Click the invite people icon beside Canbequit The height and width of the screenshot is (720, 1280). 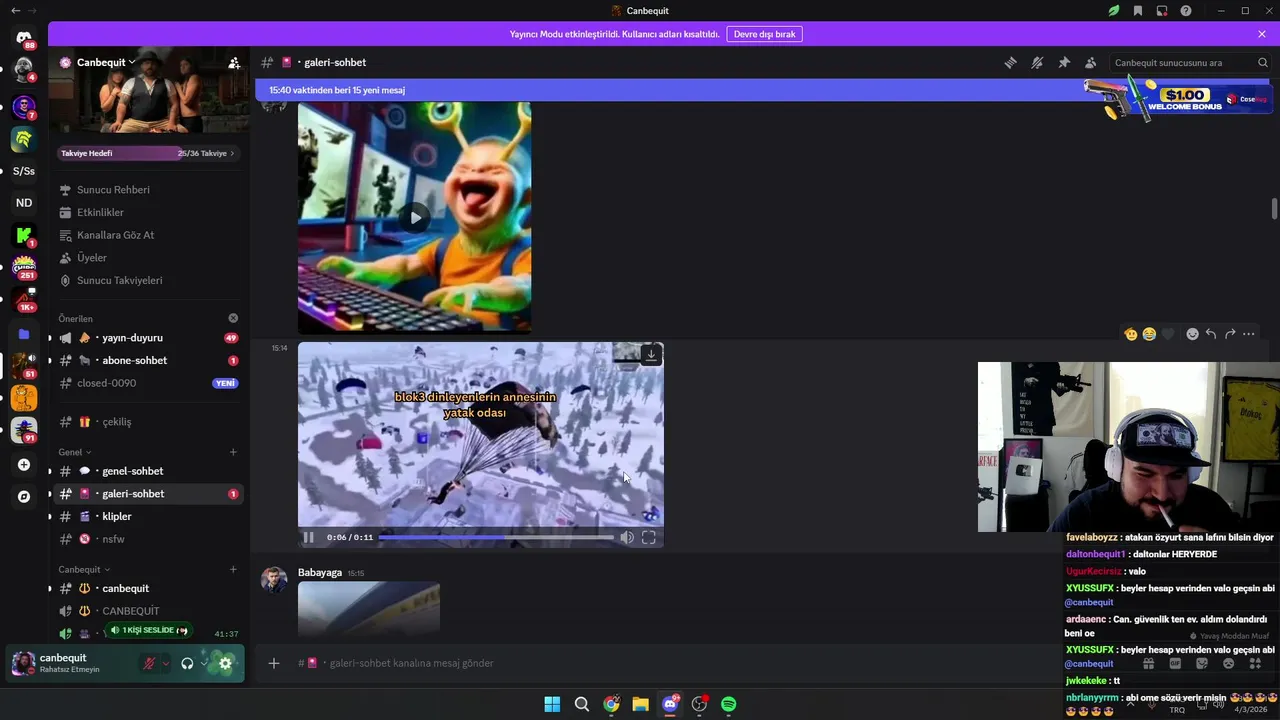click(x=234, y=63)
